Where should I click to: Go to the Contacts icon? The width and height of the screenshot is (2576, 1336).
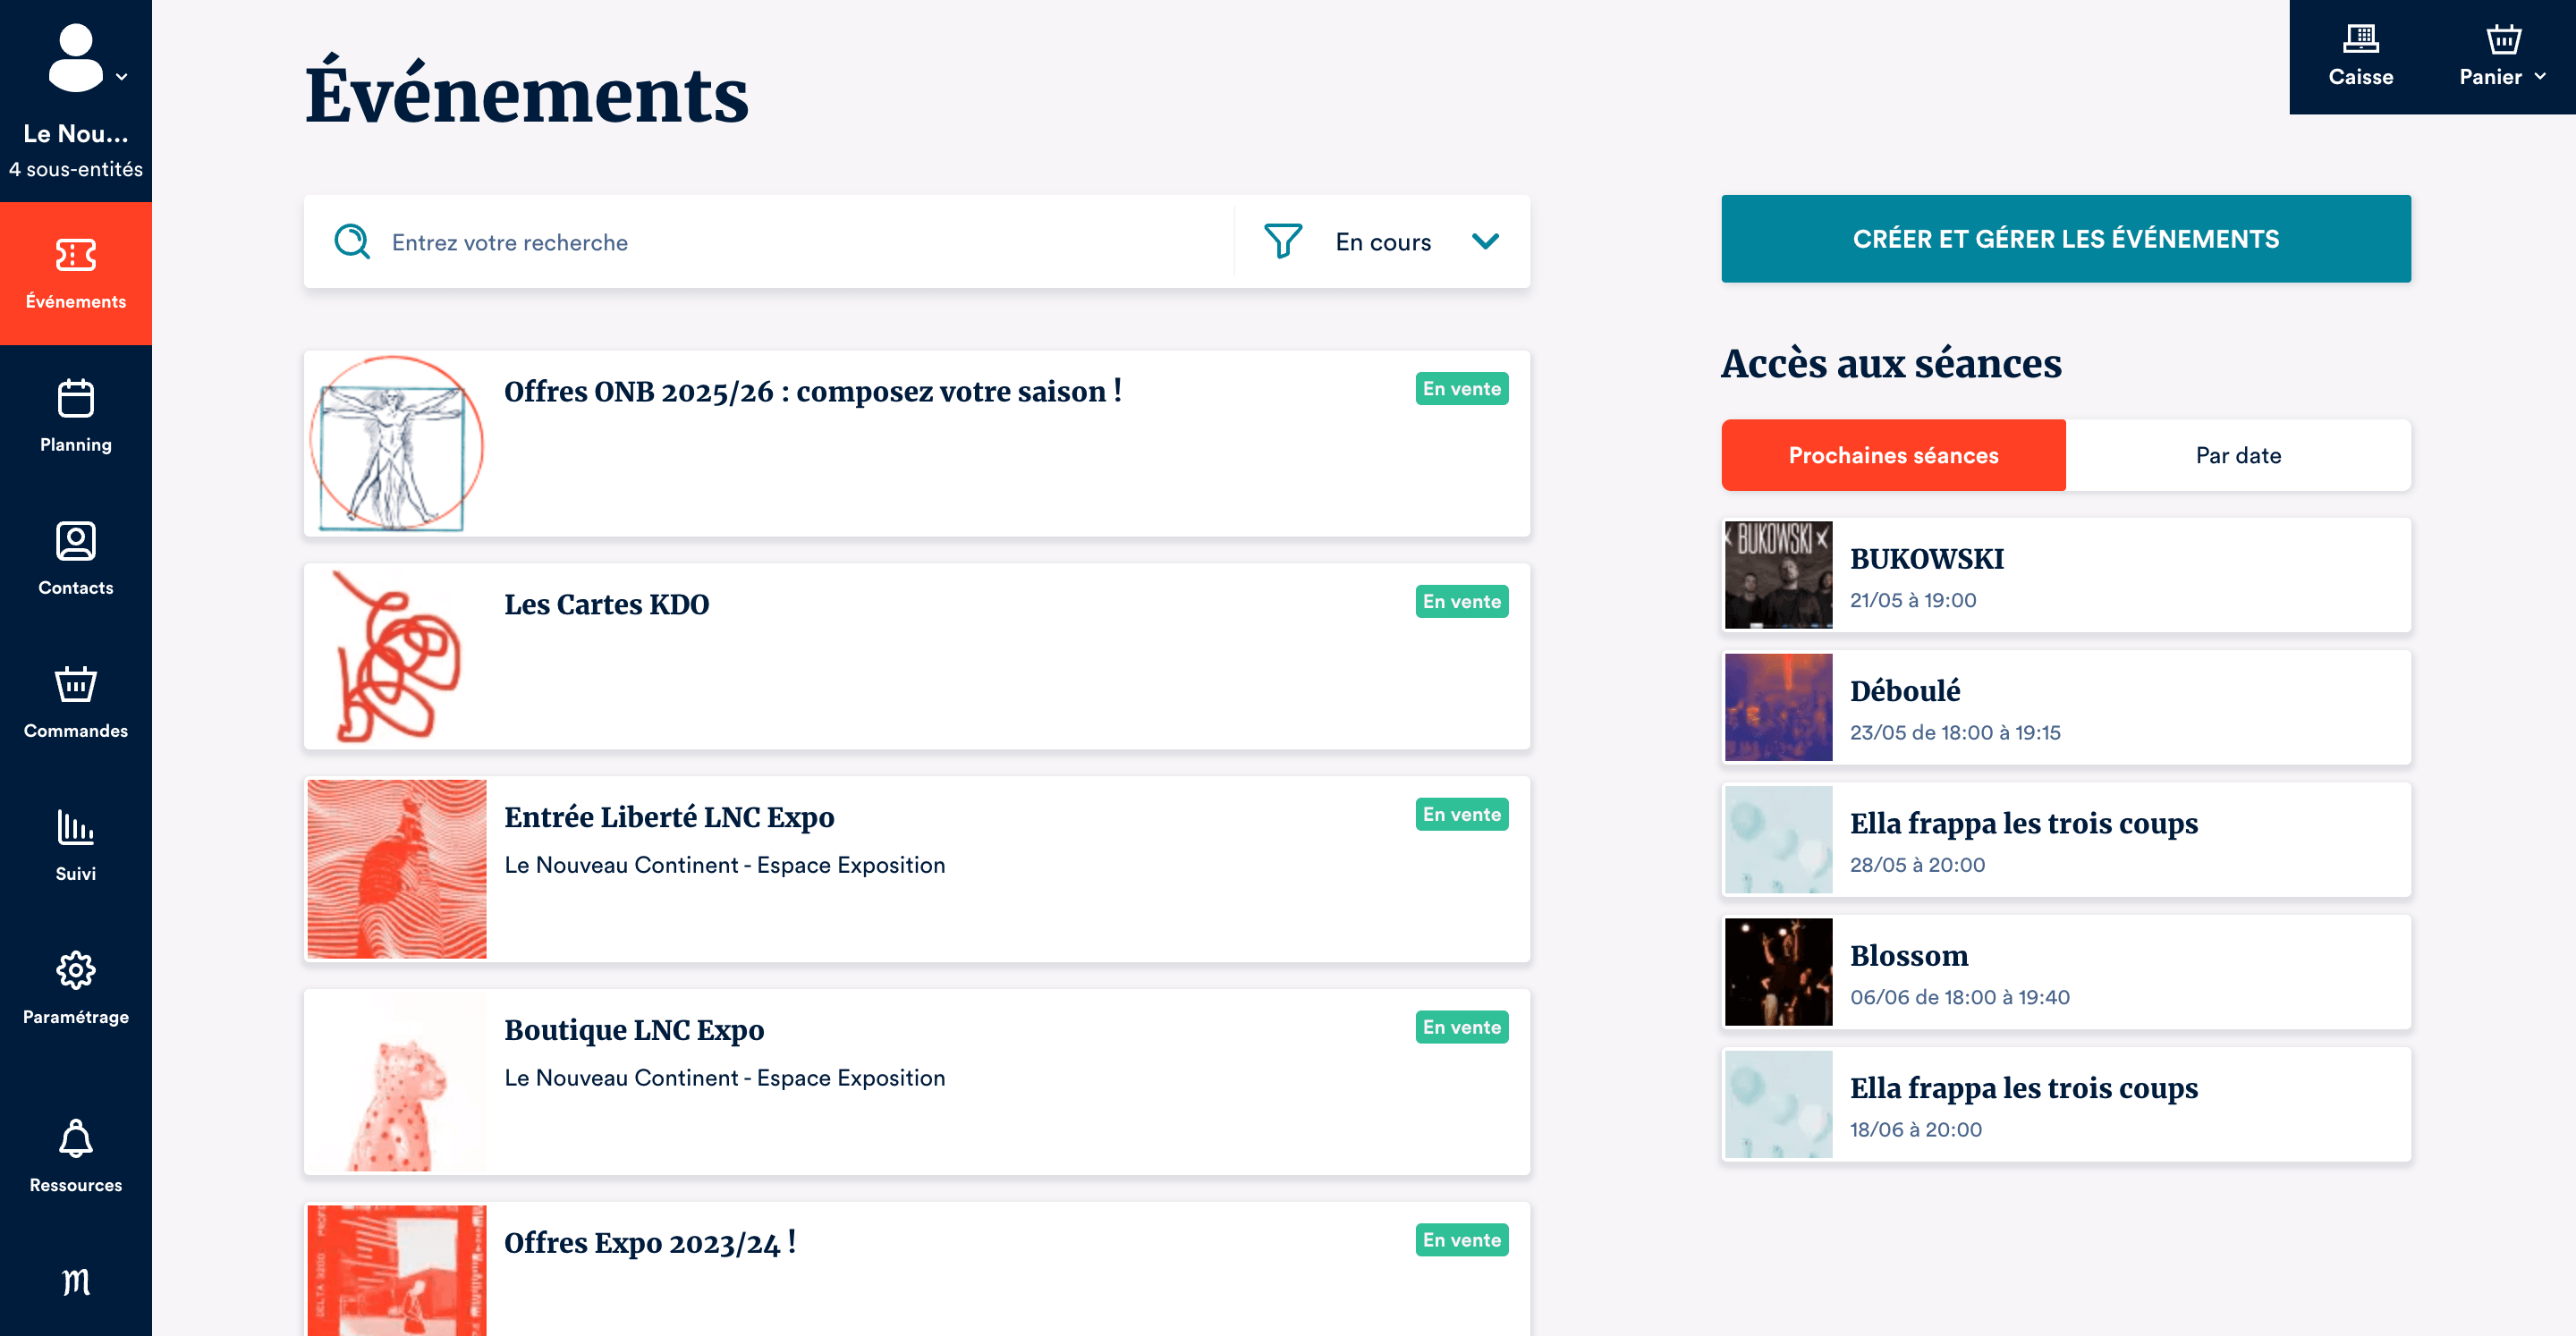click(76, 542)
